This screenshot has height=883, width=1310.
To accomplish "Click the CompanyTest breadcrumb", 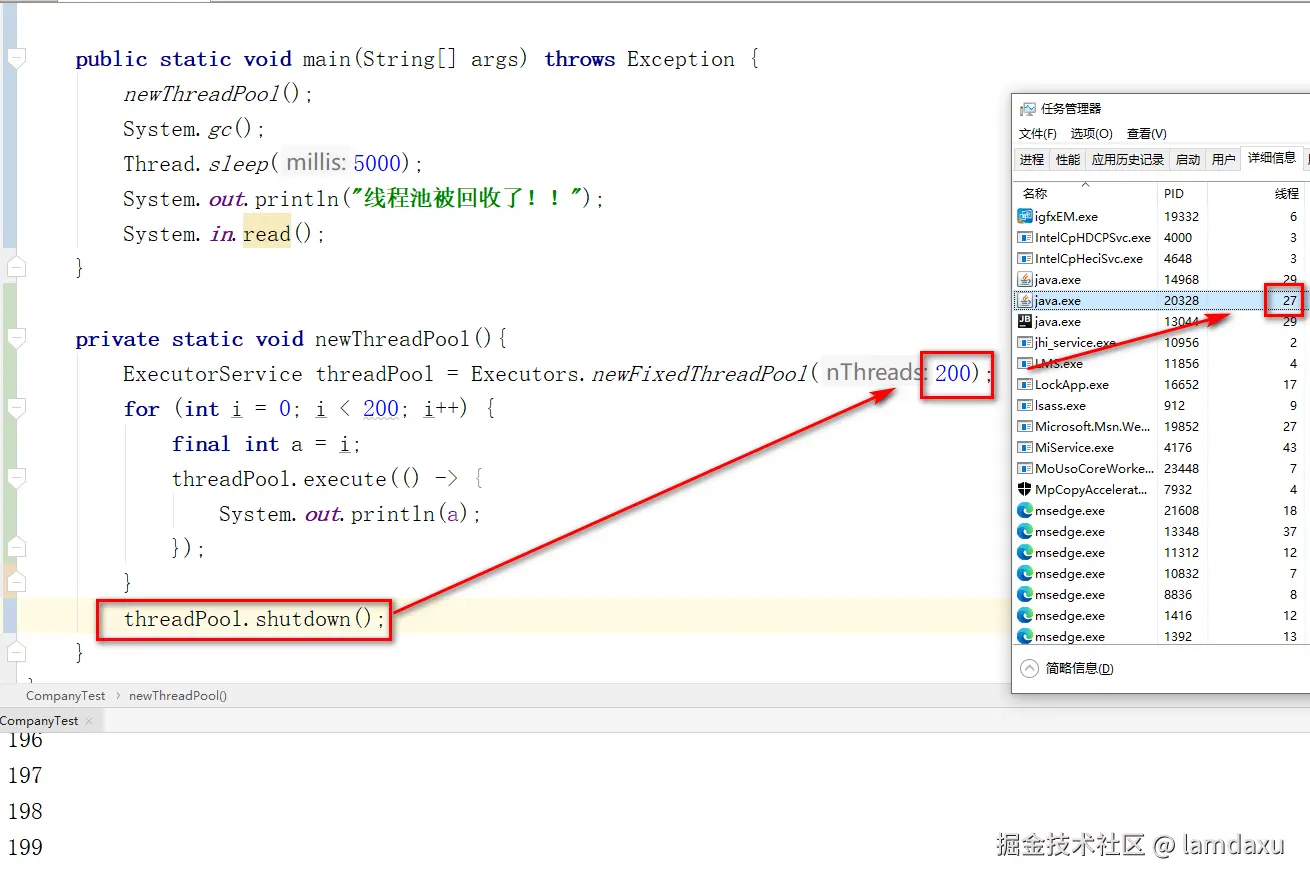I will point(66,696).
